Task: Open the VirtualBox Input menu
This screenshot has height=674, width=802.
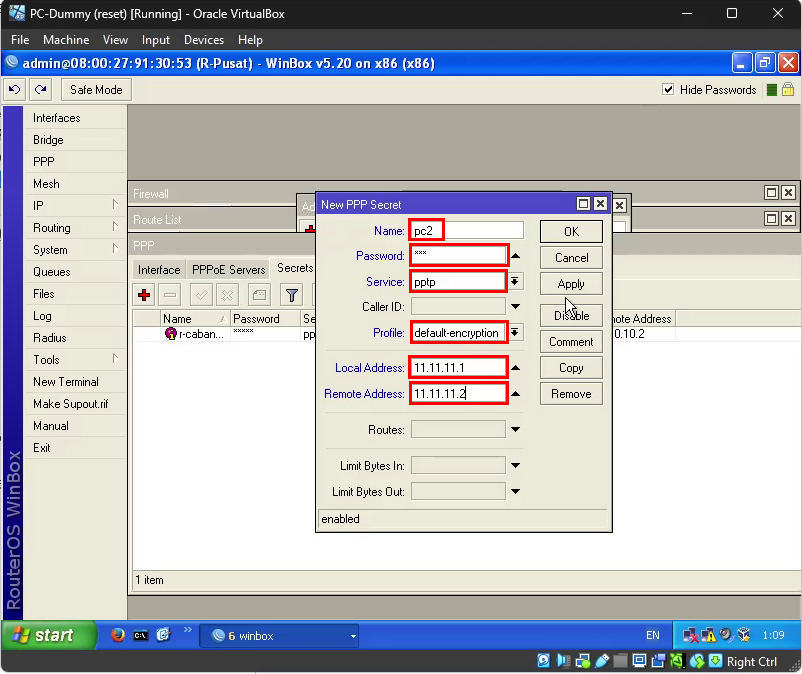Action: 155,40
